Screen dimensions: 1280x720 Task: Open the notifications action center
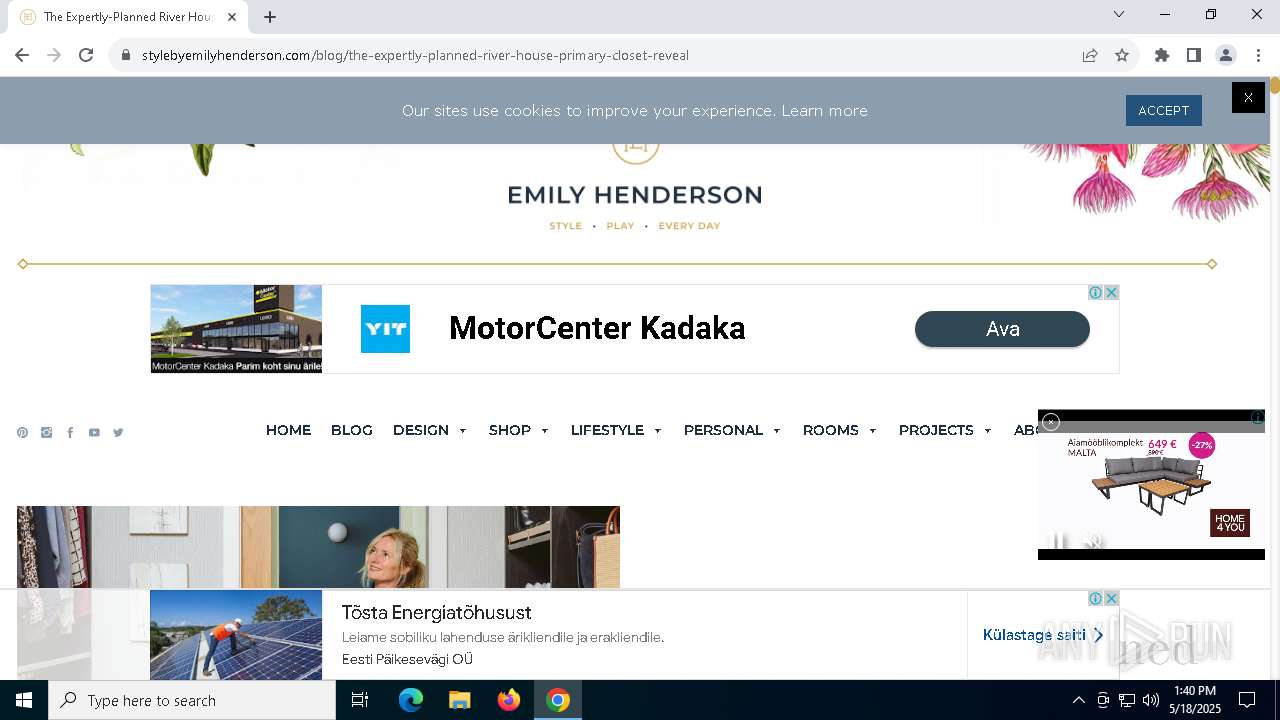coord(1247,700)
